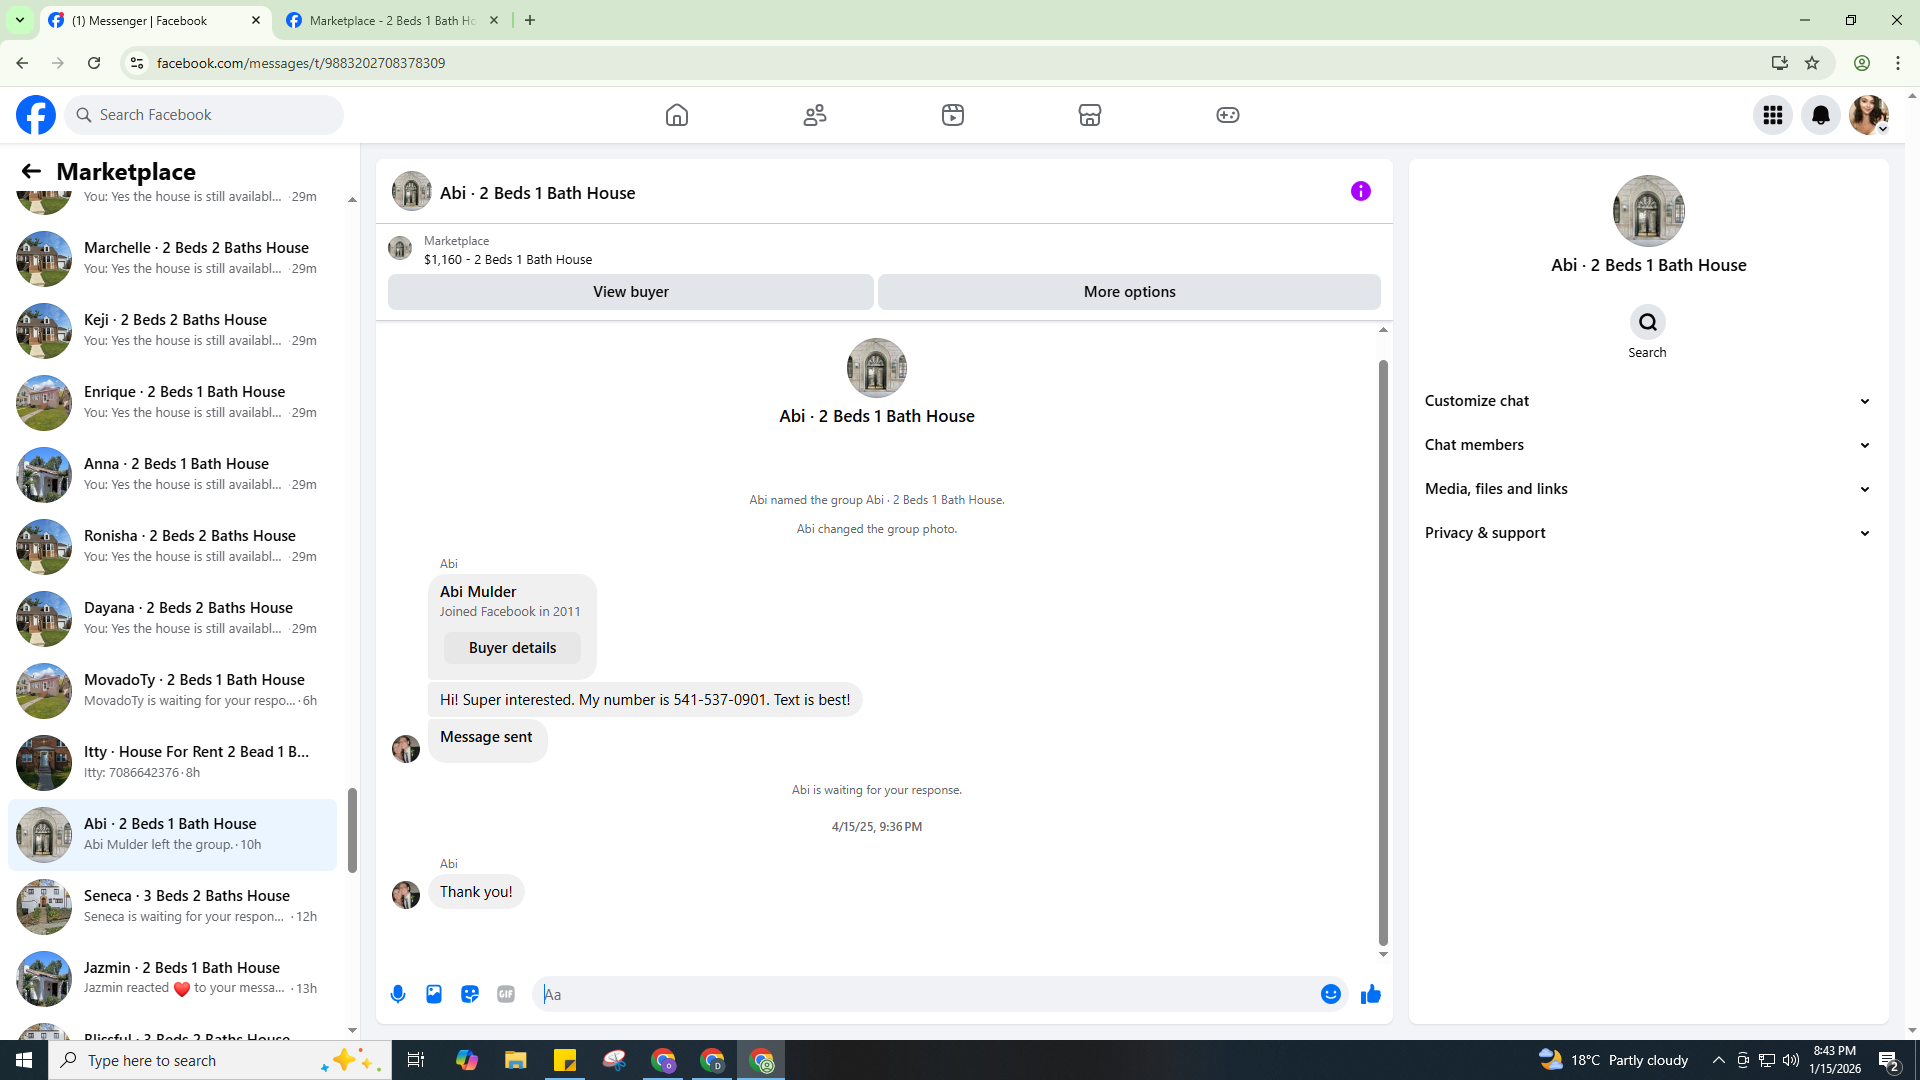This screenshot has height=1080, width=1920.
Task: Open the GIF picker icon
Action: [x=506, y=994]
